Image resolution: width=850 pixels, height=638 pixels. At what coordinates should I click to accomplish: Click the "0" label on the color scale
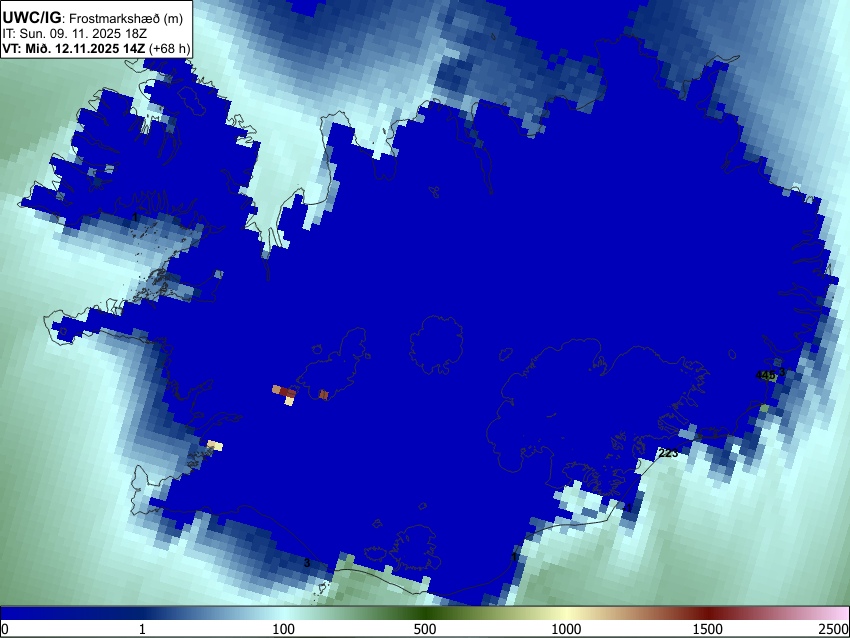point(5,629)
